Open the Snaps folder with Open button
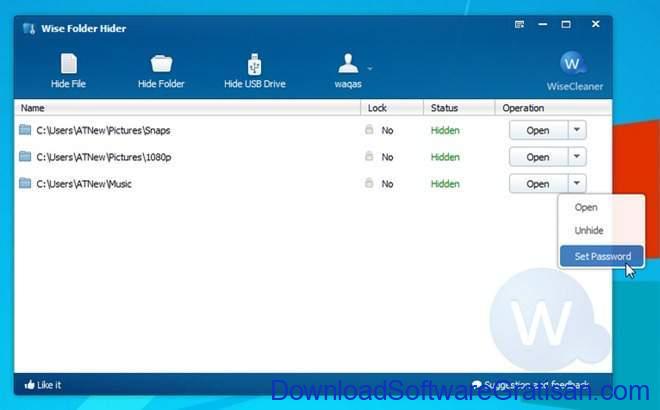The height and width of the screenshot is (410, 660). coord(538,130)
